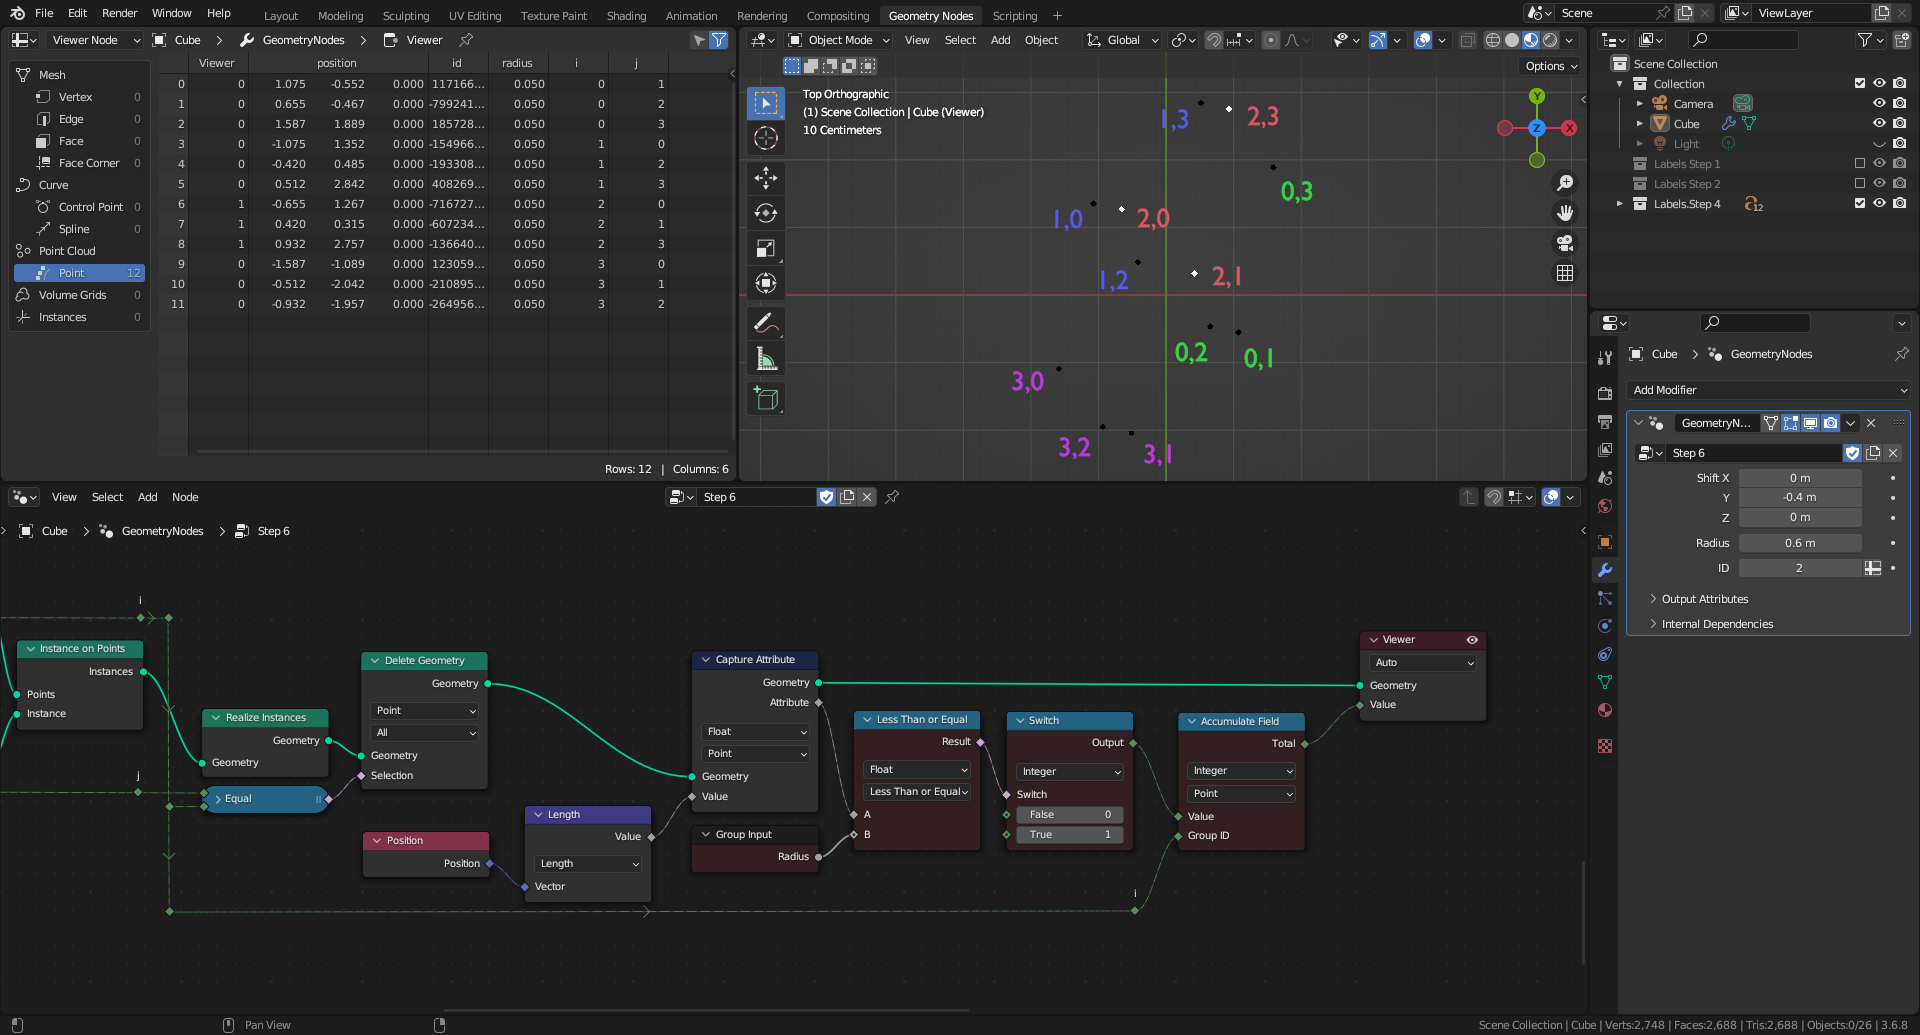Click the pan view hand icon
The height and width of the screenshot is (1035, 1920).
coord(1565,213)
